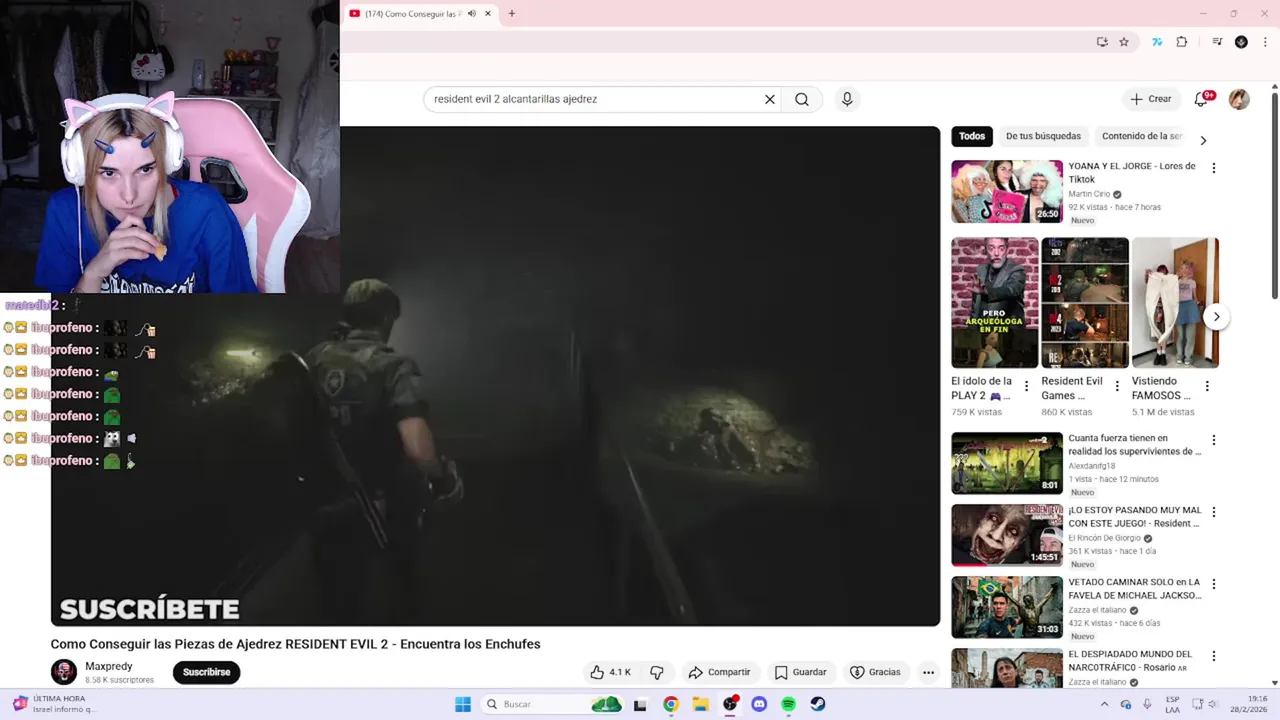Click the Maxpredy channel name
1280x720 pixels.
pyautogui.click(x=109, y=666)
